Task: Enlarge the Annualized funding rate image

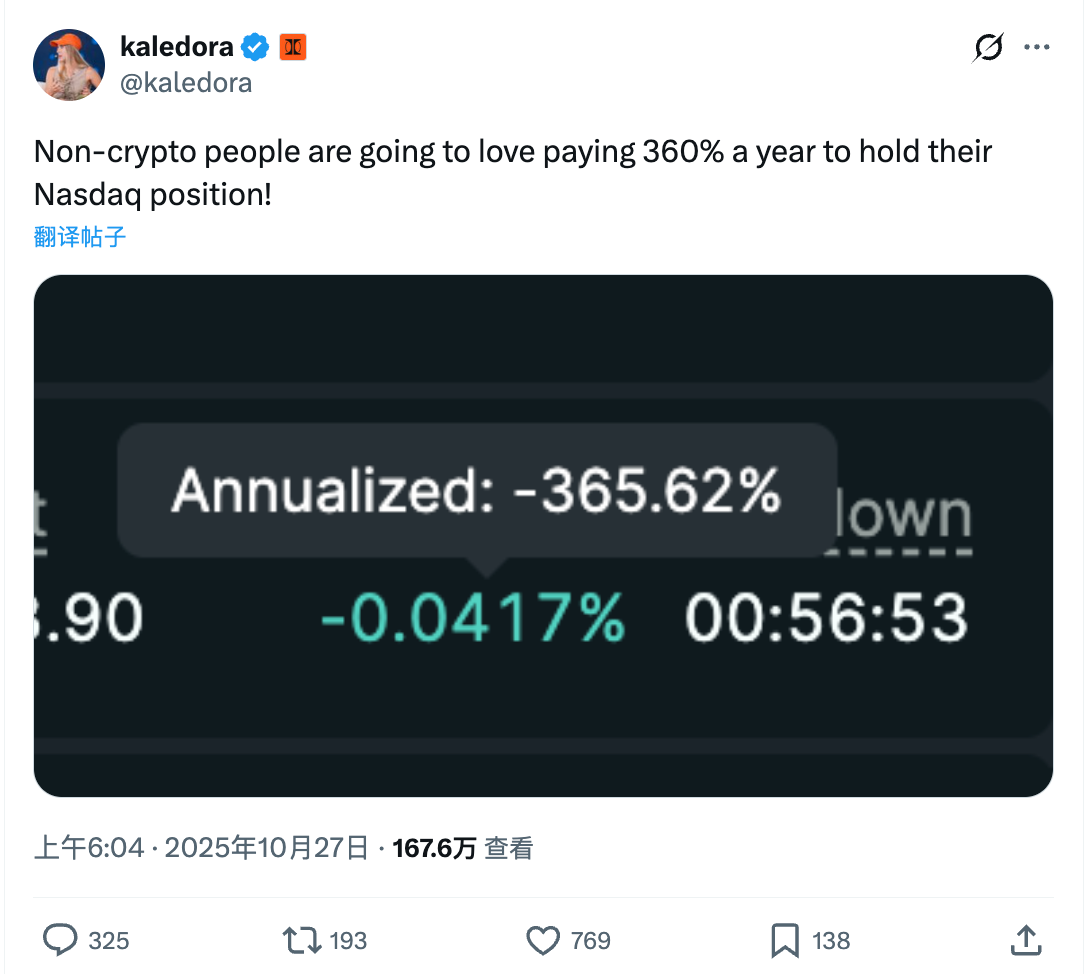Action: 543,536
